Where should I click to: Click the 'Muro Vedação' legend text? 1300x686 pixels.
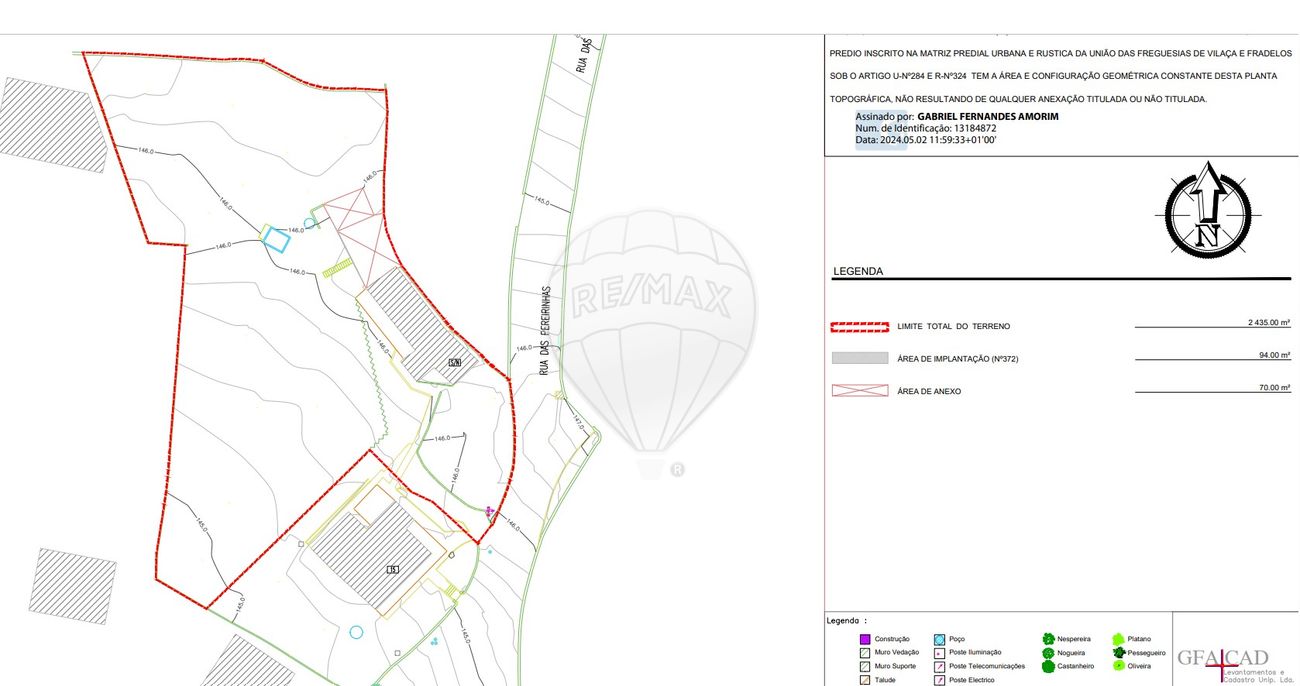pyautogui.click(x=897, y=652)
